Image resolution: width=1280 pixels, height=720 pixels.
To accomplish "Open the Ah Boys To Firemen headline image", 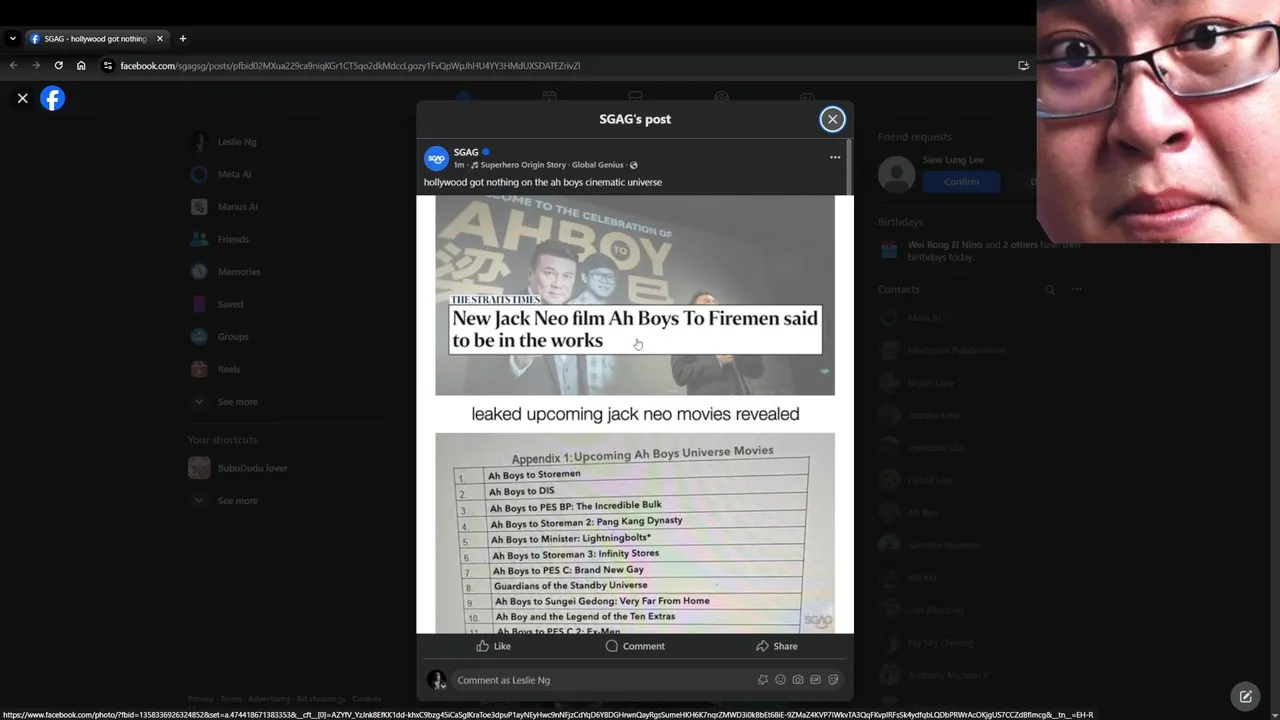I will [x=635, y=295].
